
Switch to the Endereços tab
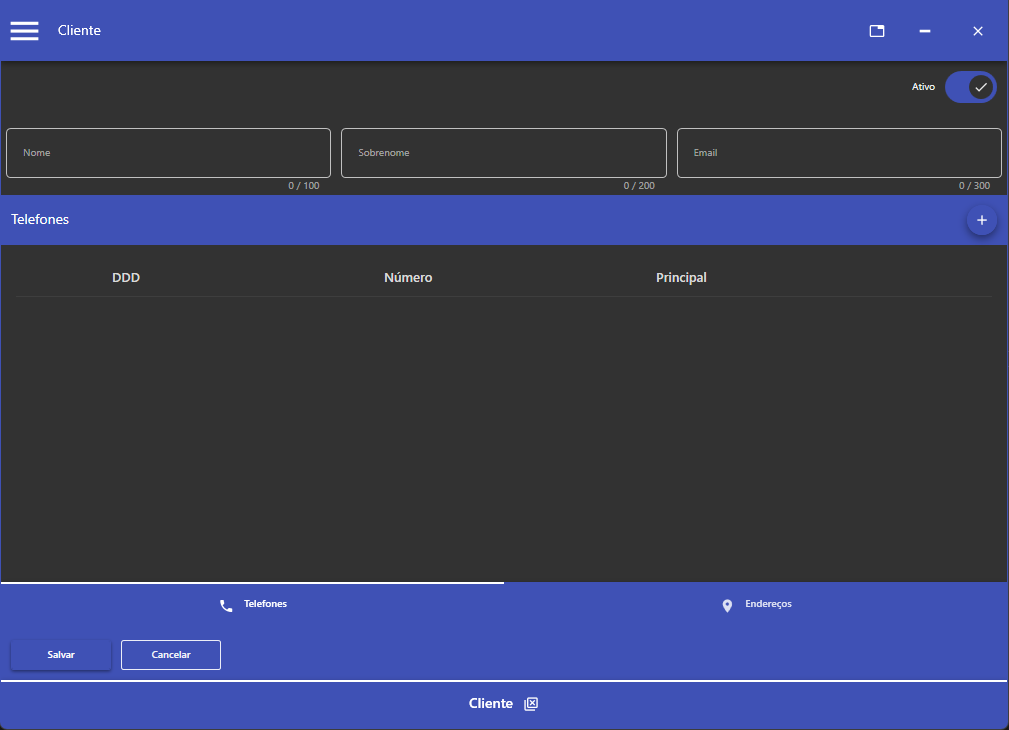click(x=756, y=605)
